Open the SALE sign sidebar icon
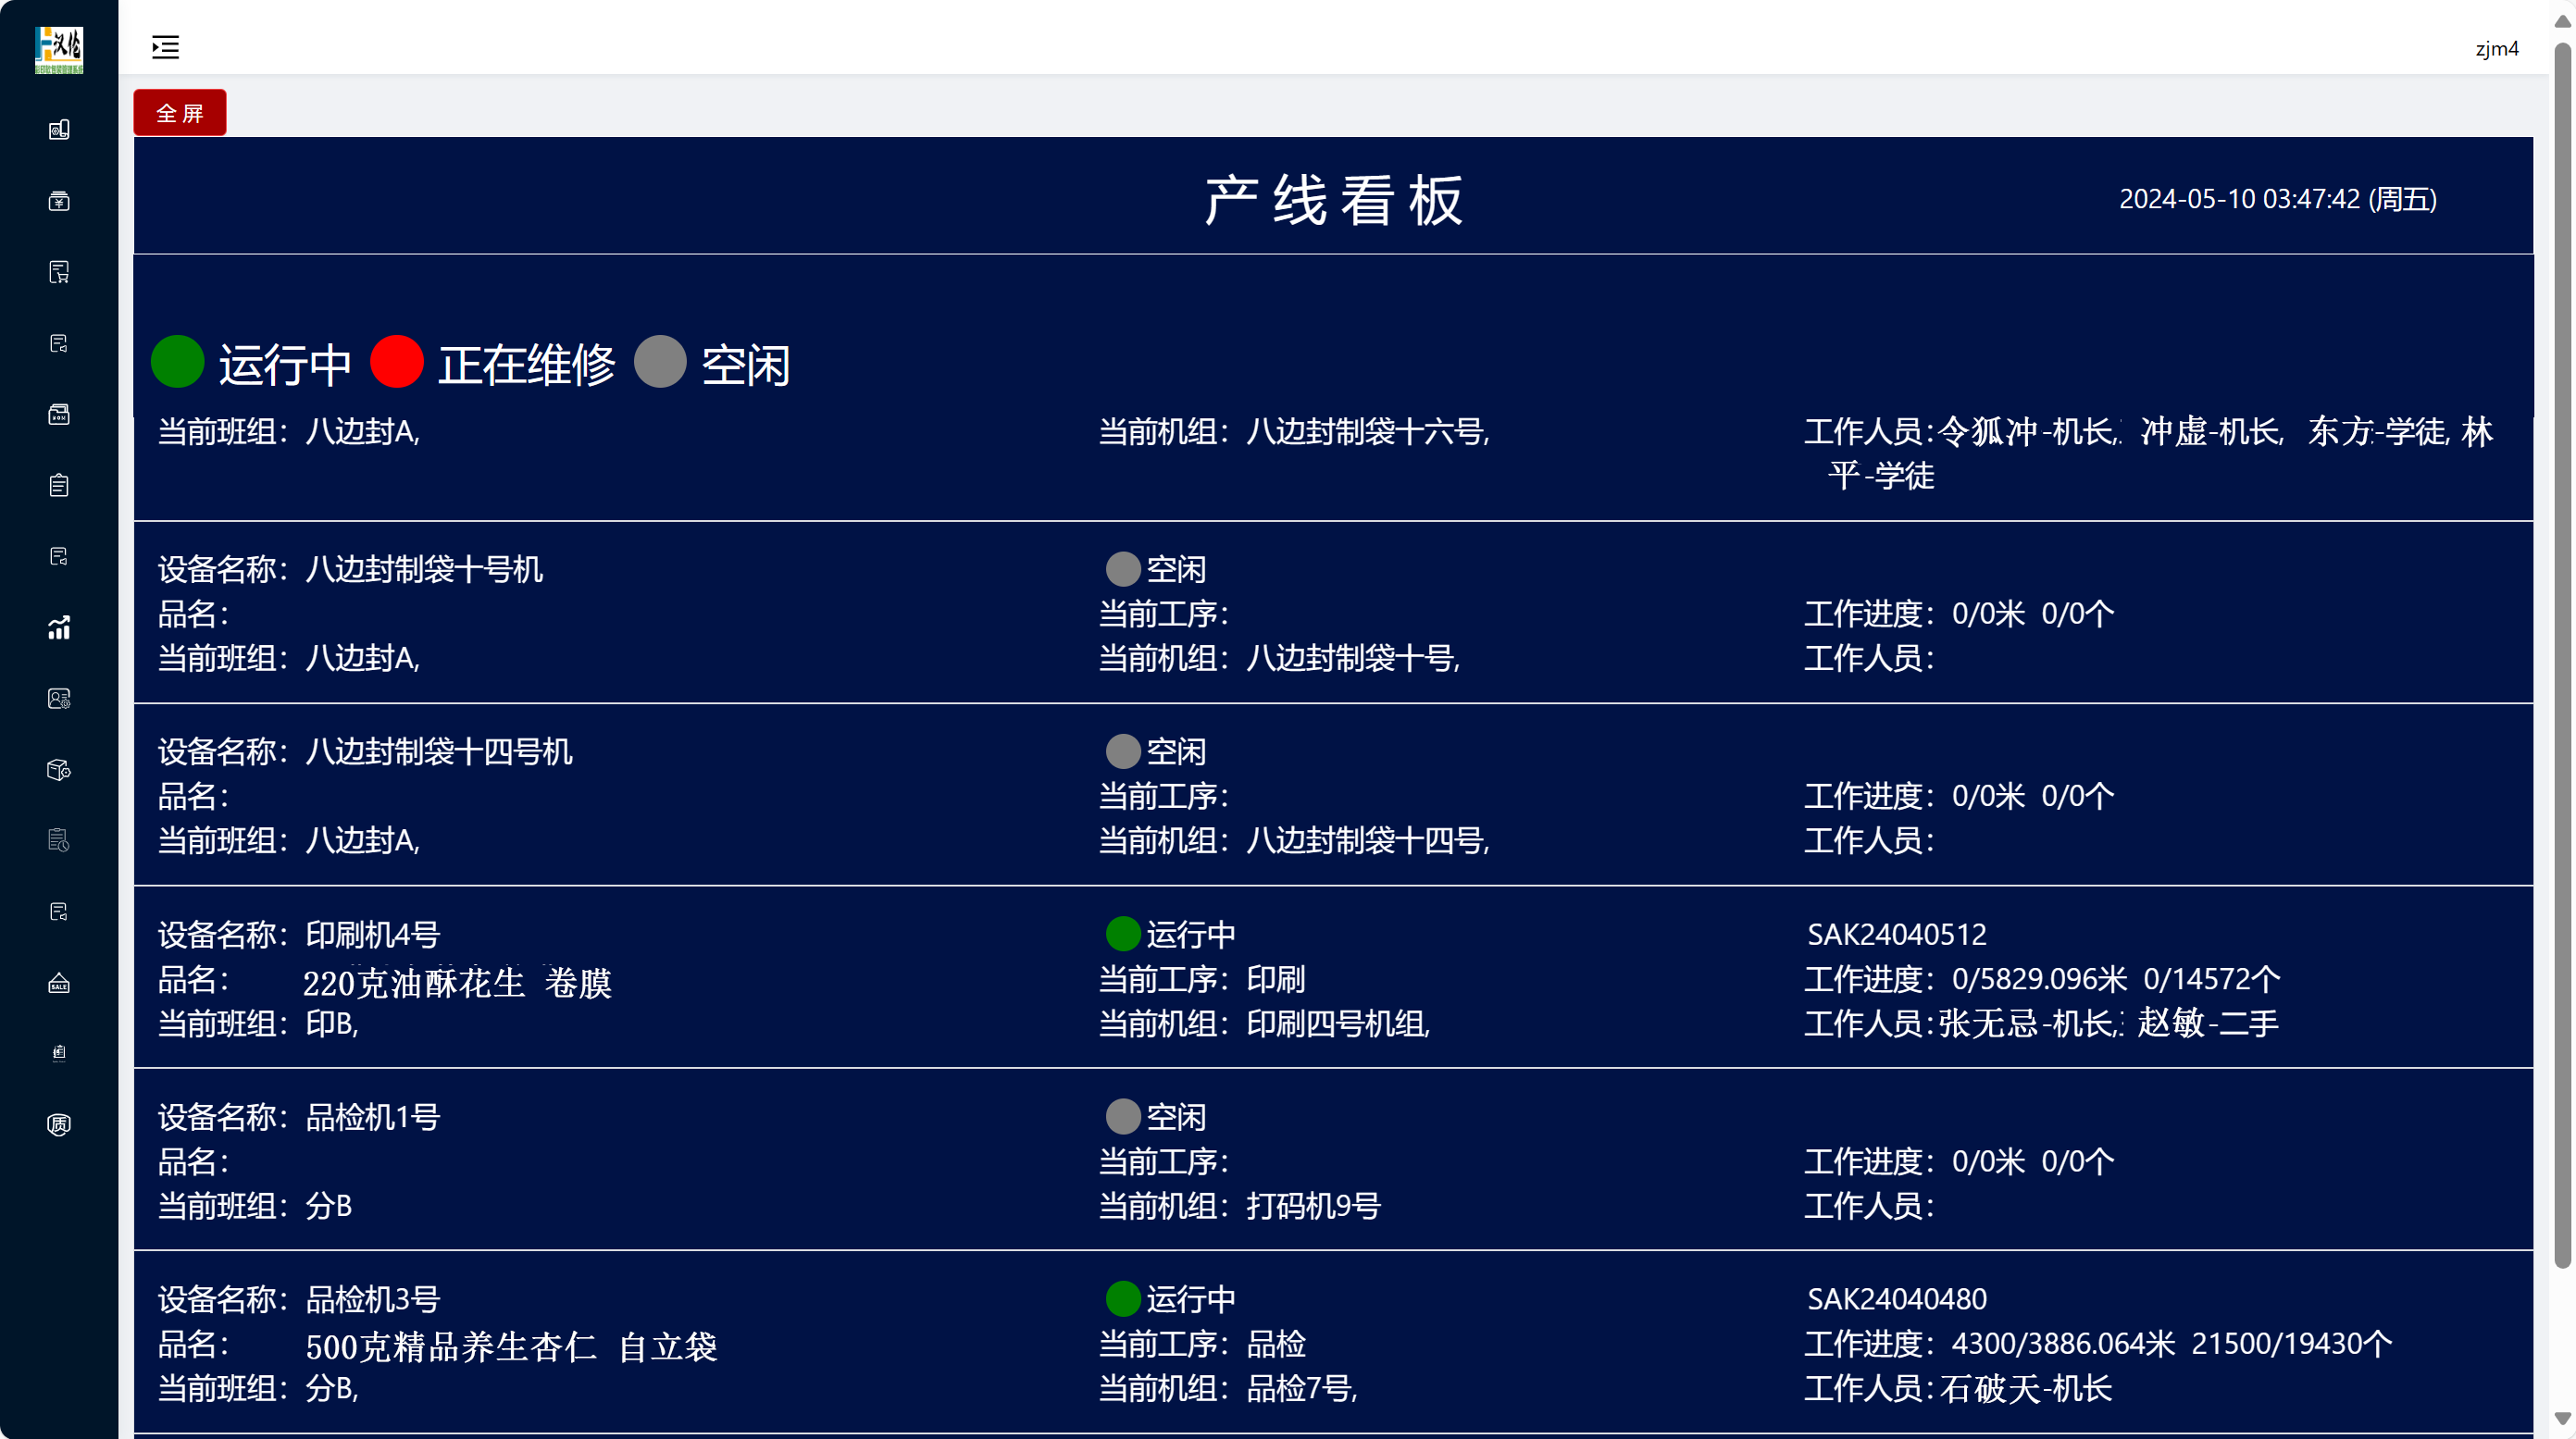This screenshot has width=2576, height=1439. (59, 982)
